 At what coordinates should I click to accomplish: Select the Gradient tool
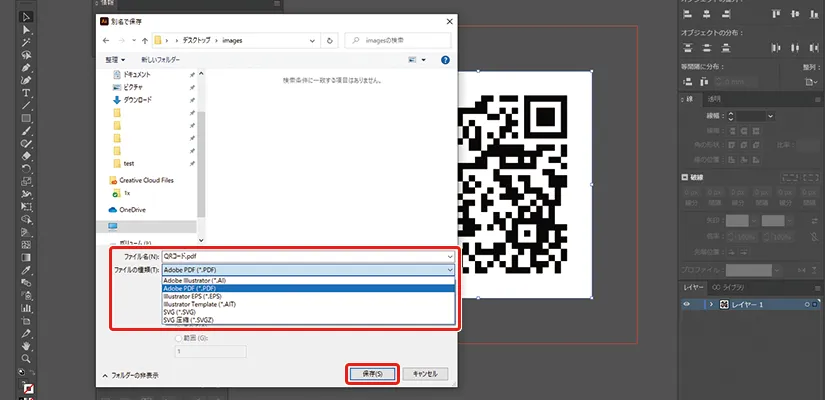click(26, 257)
